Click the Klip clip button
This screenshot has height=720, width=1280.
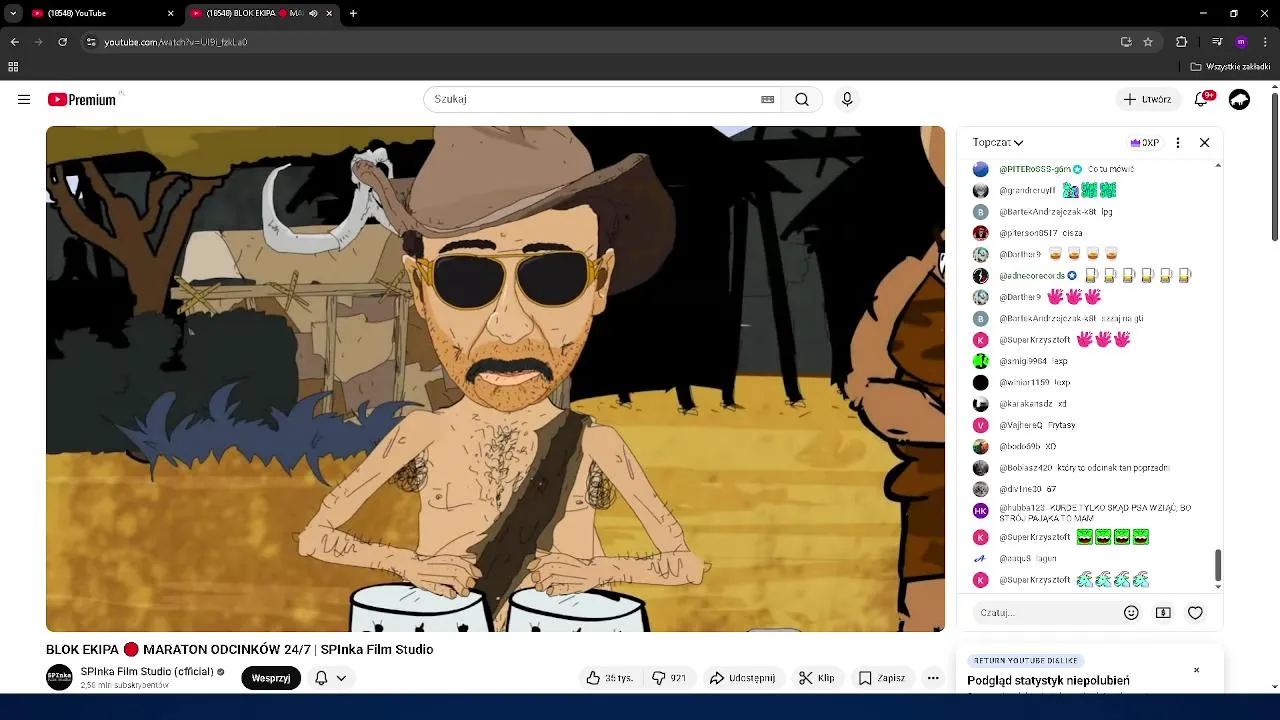817,677
